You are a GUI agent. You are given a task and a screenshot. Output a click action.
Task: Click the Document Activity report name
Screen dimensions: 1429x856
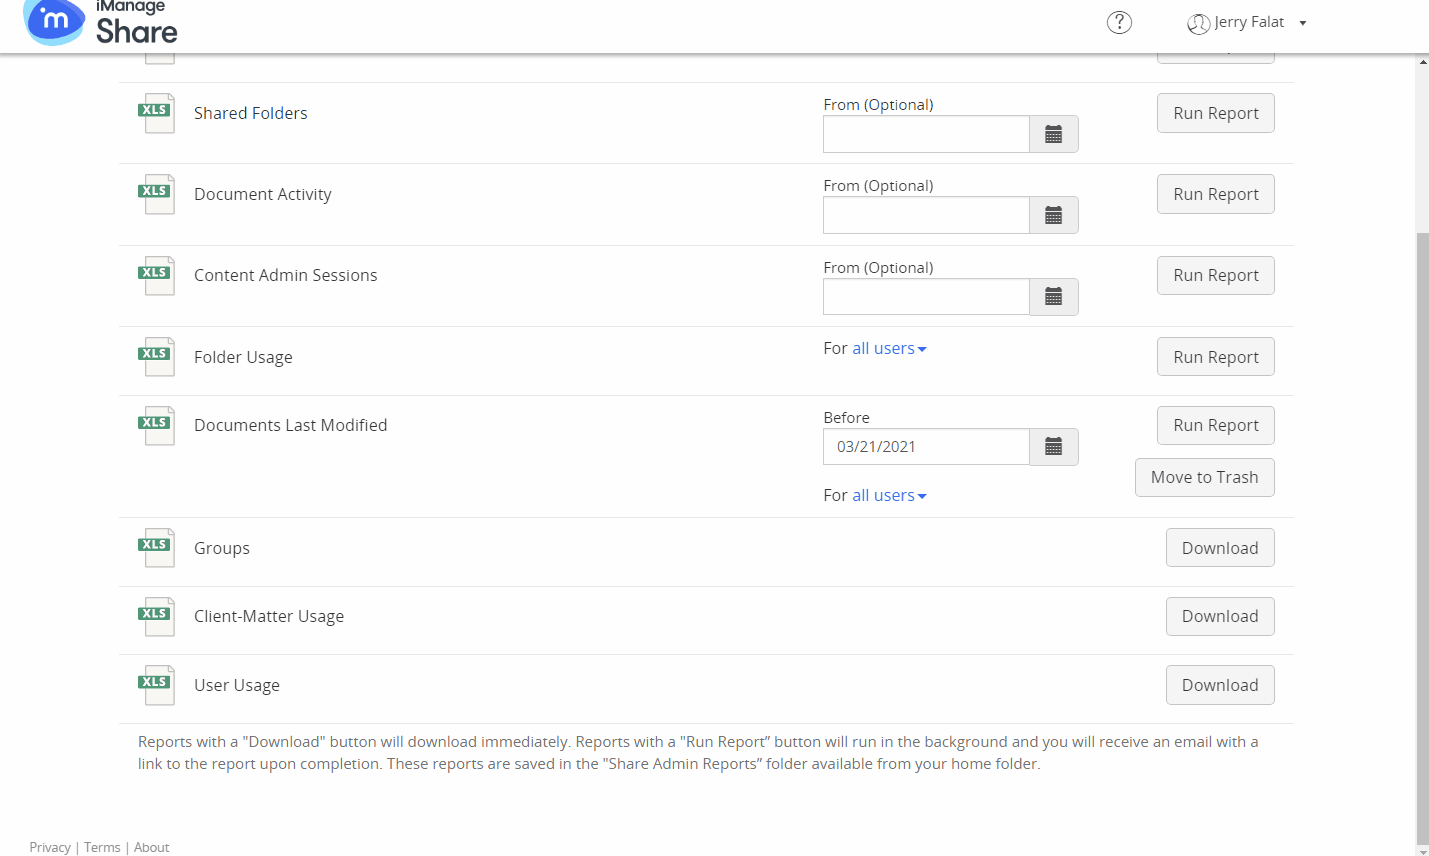(x=263, y=194)
